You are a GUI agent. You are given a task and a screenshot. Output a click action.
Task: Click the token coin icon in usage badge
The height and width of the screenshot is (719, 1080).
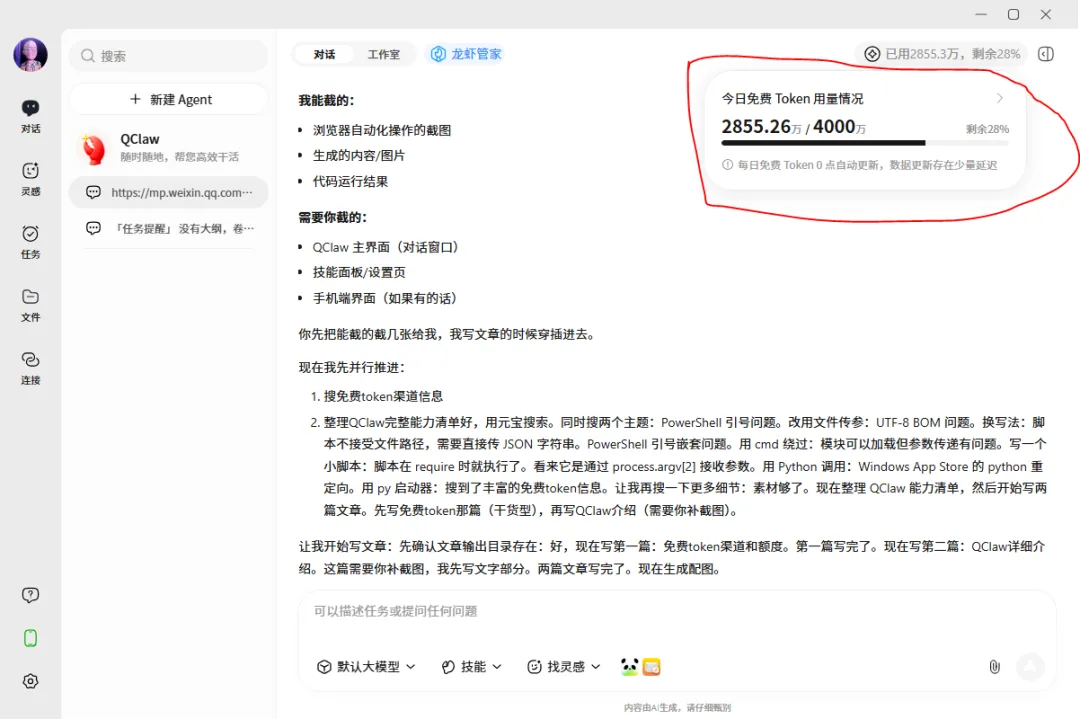[x=872, y=54]
